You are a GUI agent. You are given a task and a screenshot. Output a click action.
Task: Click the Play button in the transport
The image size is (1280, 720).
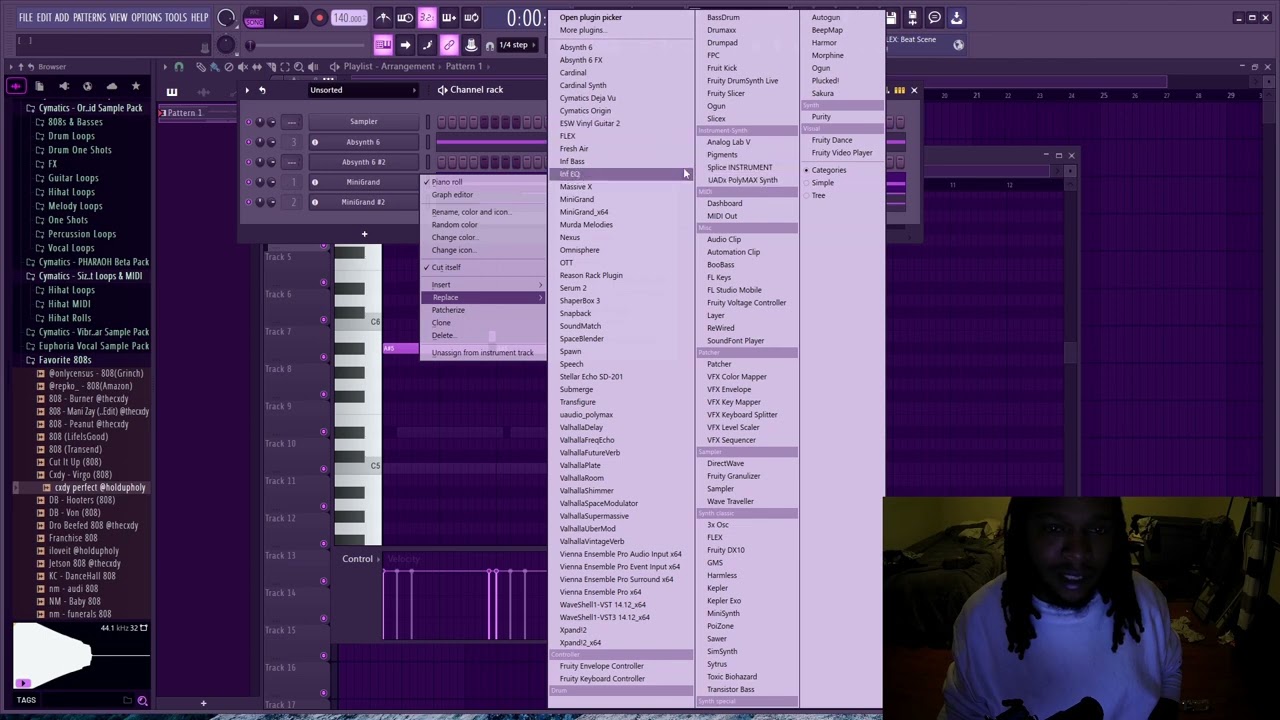pos(275,18)
